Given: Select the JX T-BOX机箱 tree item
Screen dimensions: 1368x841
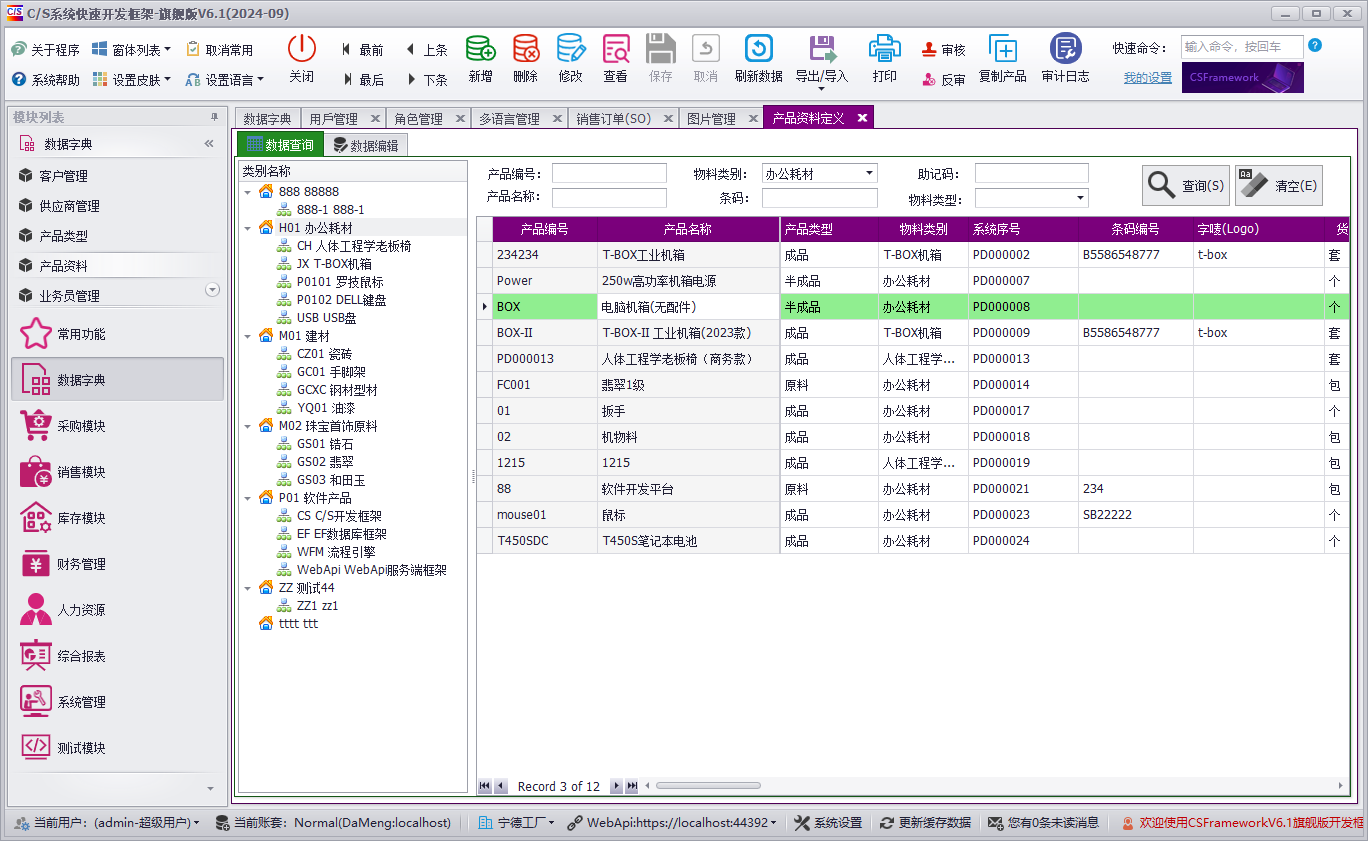Looking at the screenshot, I should tap(334, 264).
